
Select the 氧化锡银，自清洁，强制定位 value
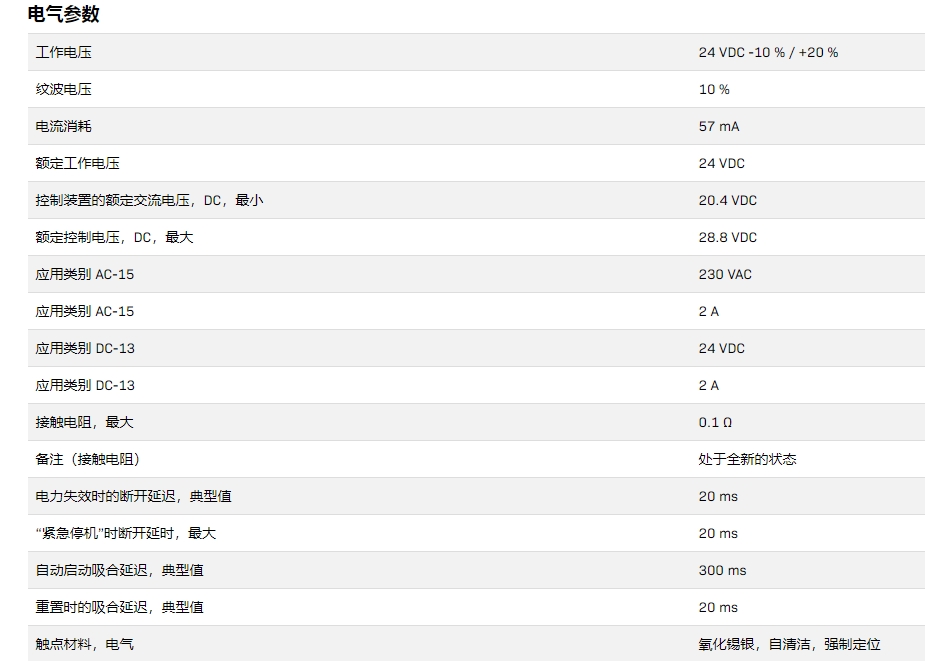(789, 644)
